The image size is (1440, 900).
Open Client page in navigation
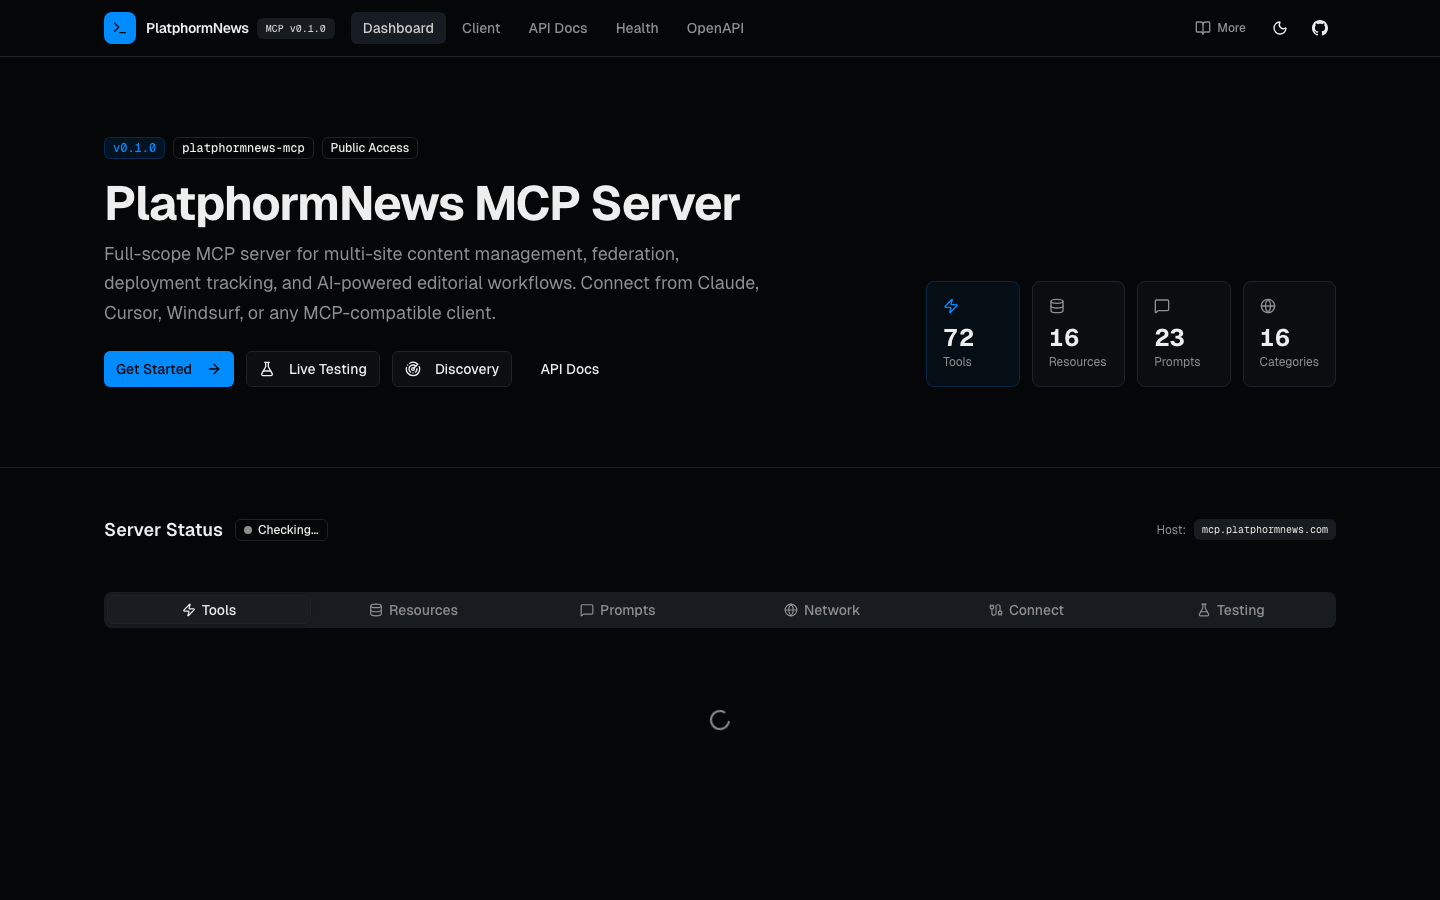481,28
